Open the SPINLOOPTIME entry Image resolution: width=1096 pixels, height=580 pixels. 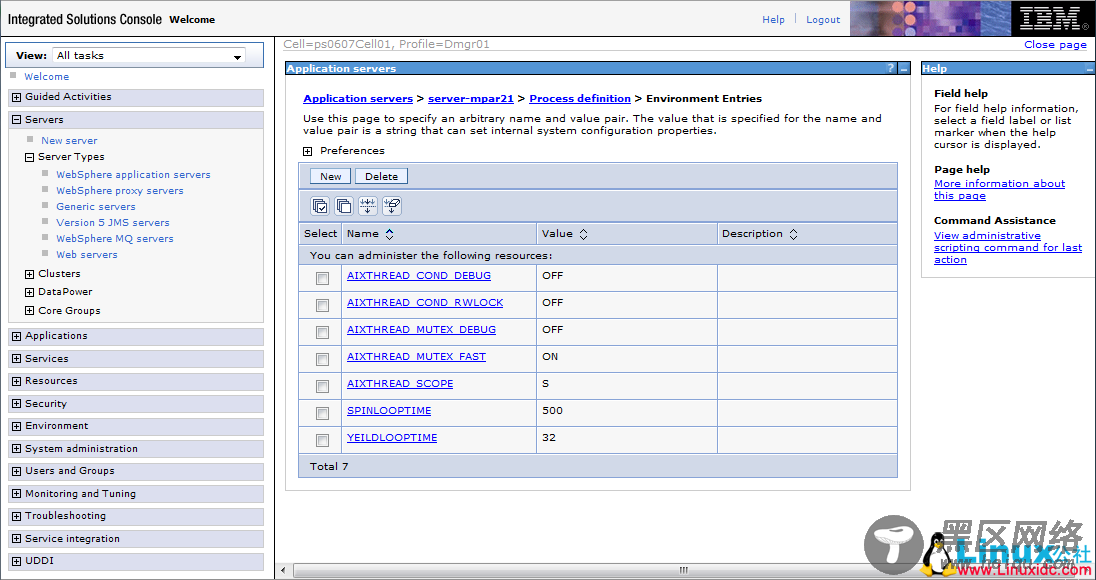click(389, 411)
